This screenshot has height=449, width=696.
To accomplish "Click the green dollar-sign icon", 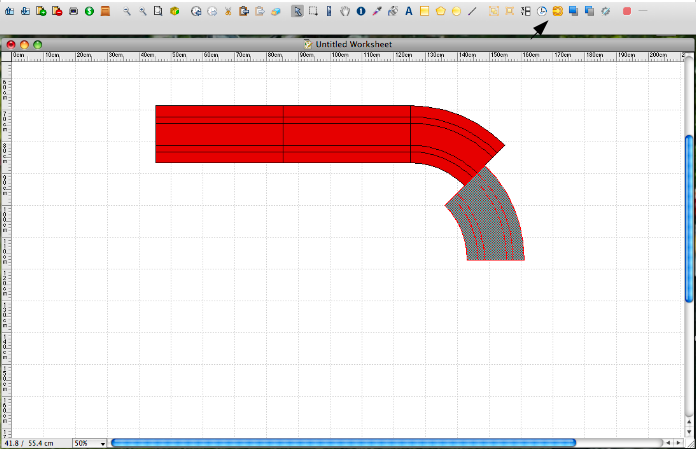I will coord(89,11).
